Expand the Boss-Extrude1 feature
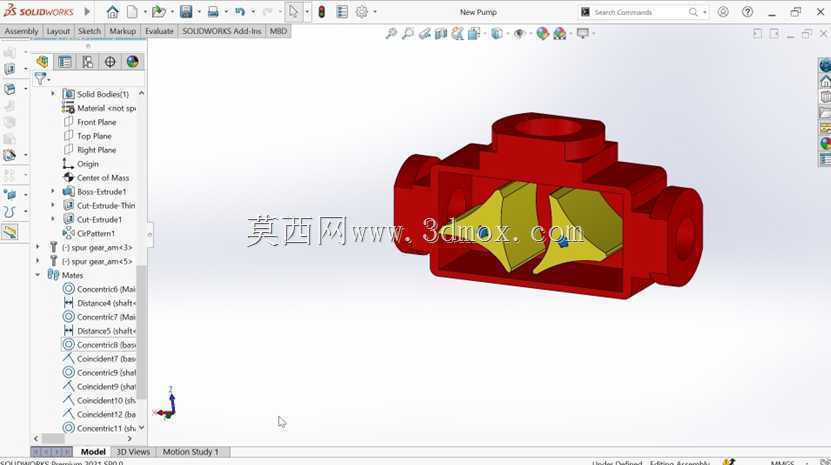Screen dimensions: 831x465 52,191
